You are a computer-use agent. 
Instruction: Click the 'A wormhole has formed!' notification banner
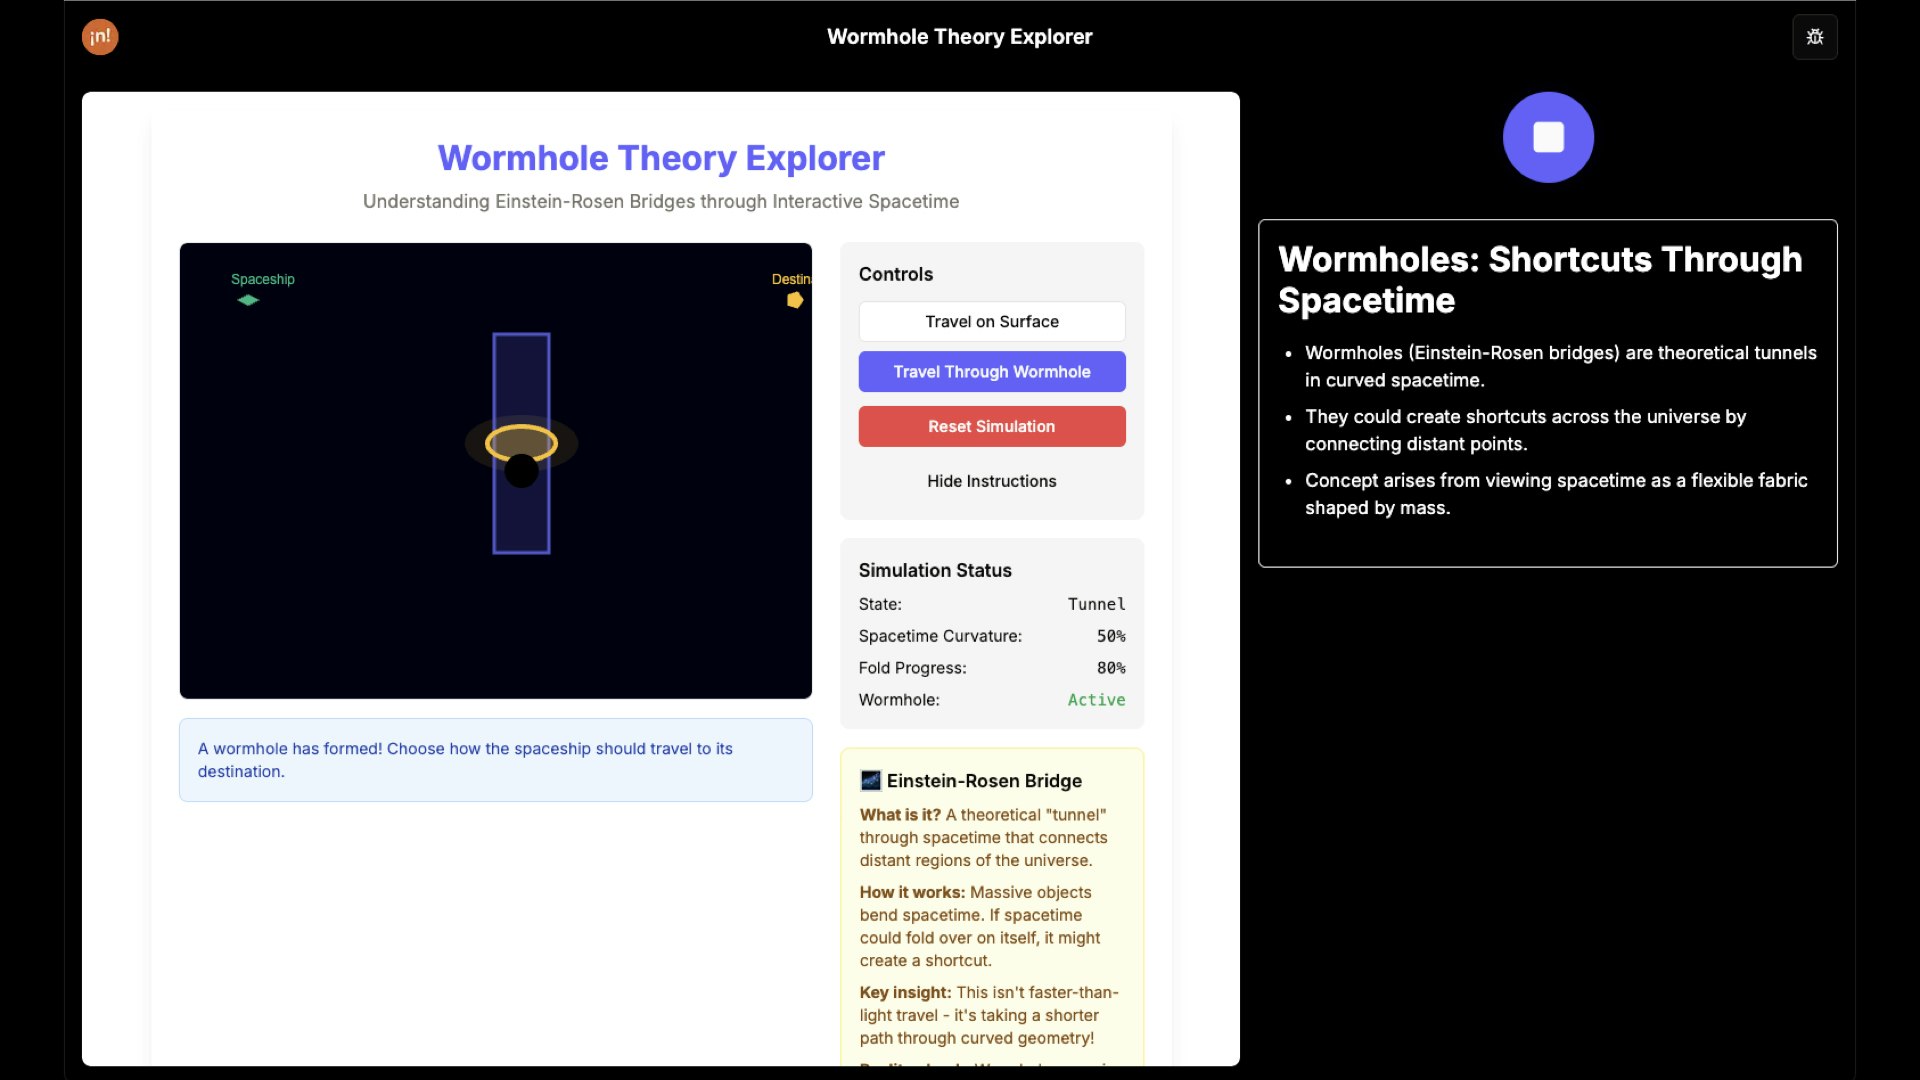(495, 760)
